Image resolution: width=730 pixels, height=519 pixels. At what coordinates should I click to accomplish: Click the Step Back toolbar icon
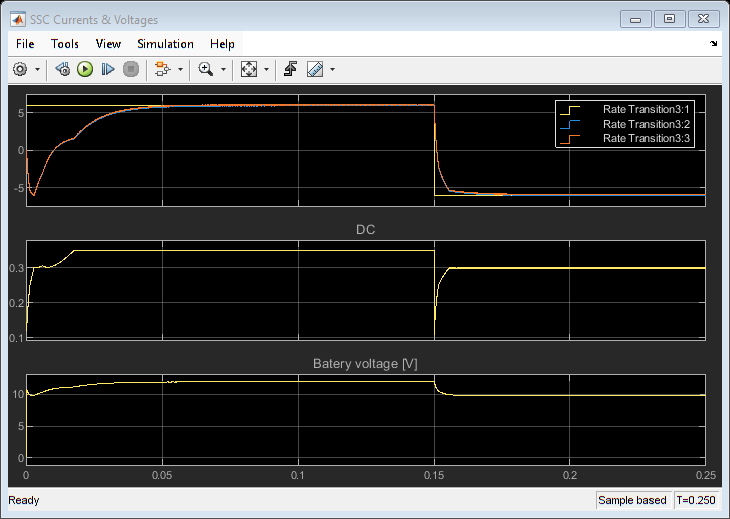[x=62, y=69]
